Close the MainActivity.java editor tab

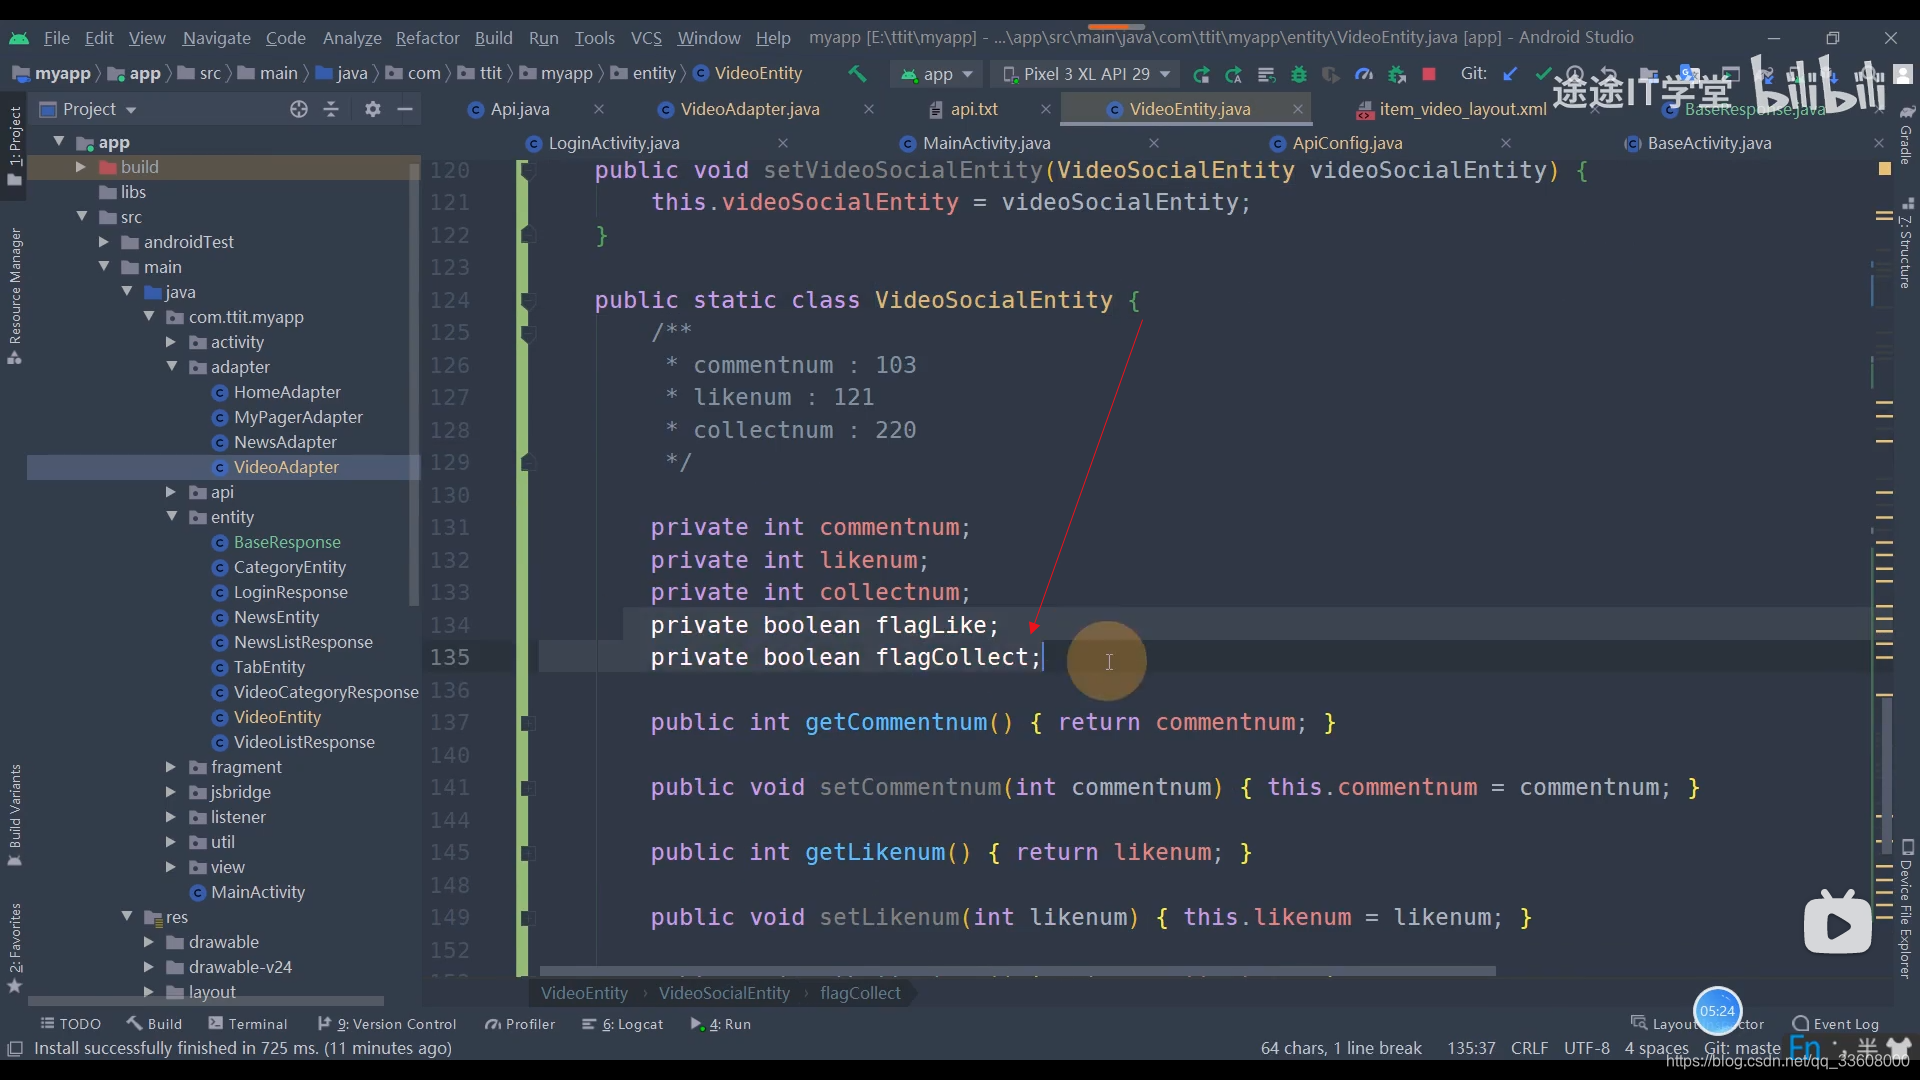click(1154, 143)
